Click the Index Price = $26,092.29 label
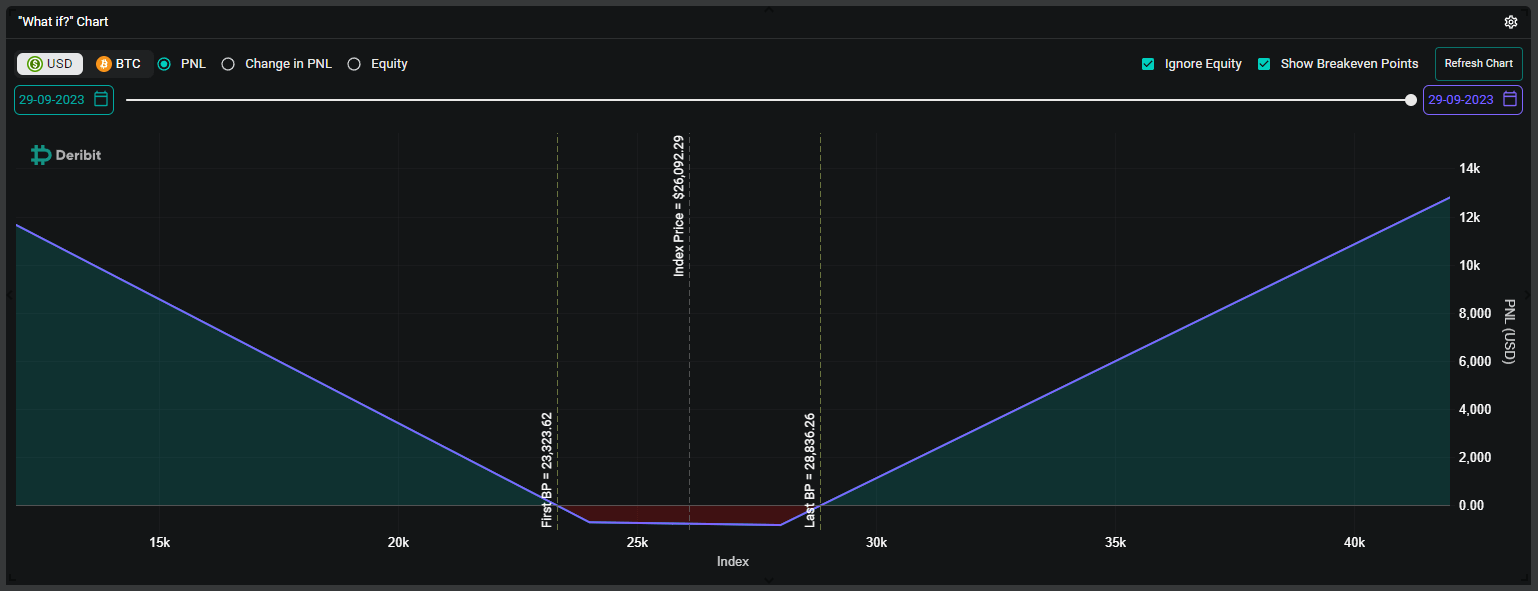Image resolution: width=1538 pixels, height=591 pixels. pyautogui.click(x=679, y=206)
